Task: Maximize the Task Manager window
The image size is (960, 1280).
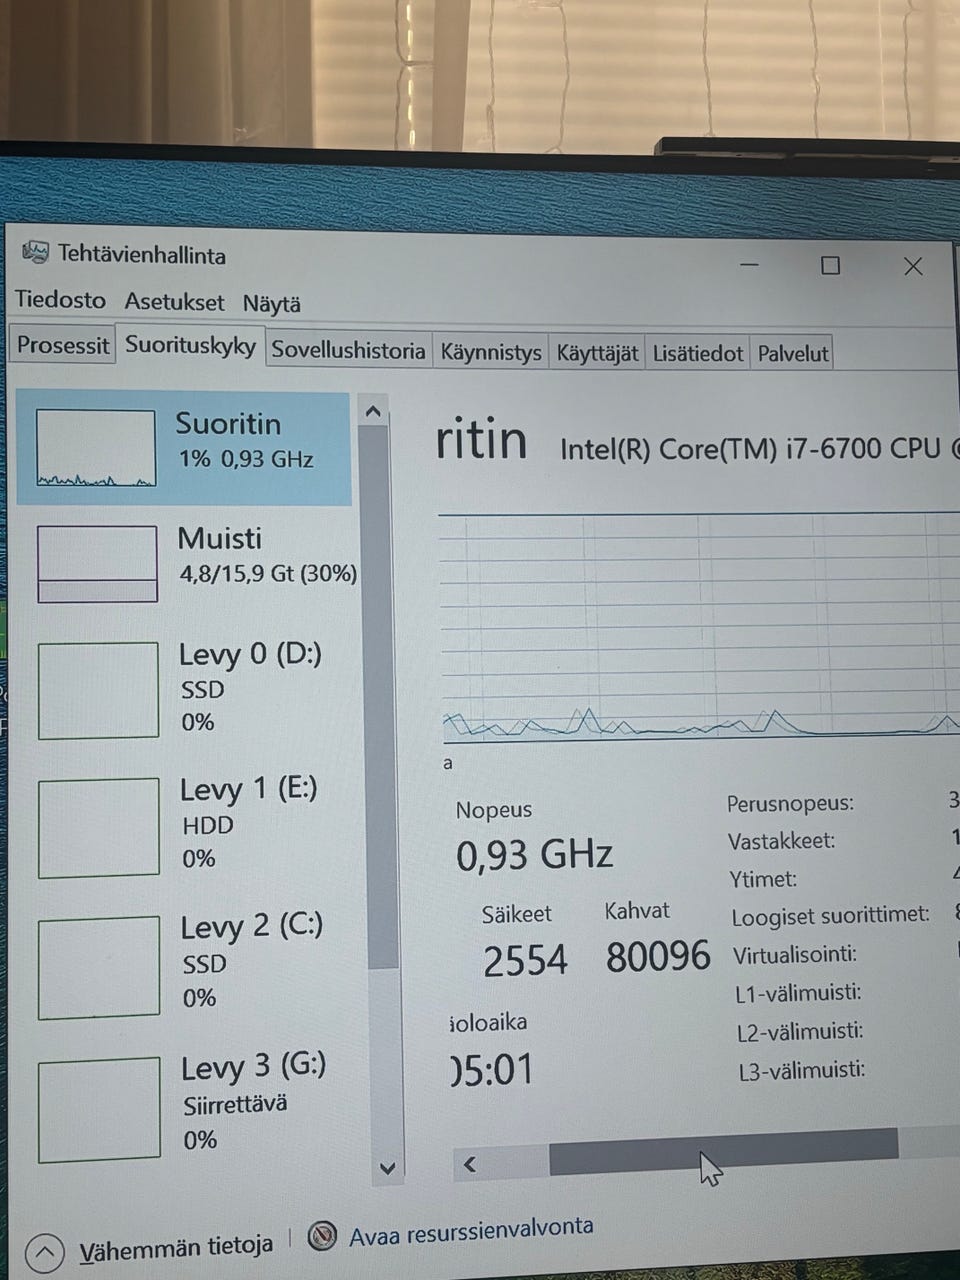Action: coord(830,265)
